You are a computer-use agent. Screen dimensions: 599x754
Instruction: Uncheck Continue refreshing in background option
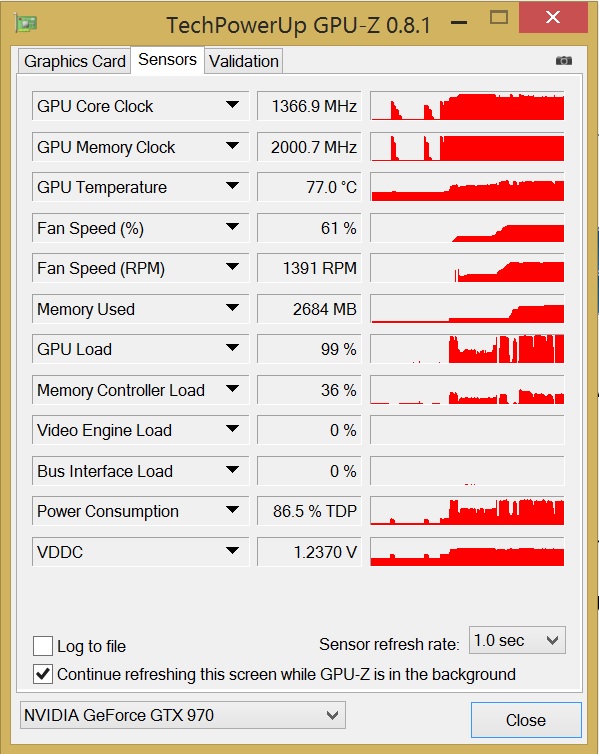(43, 674)
